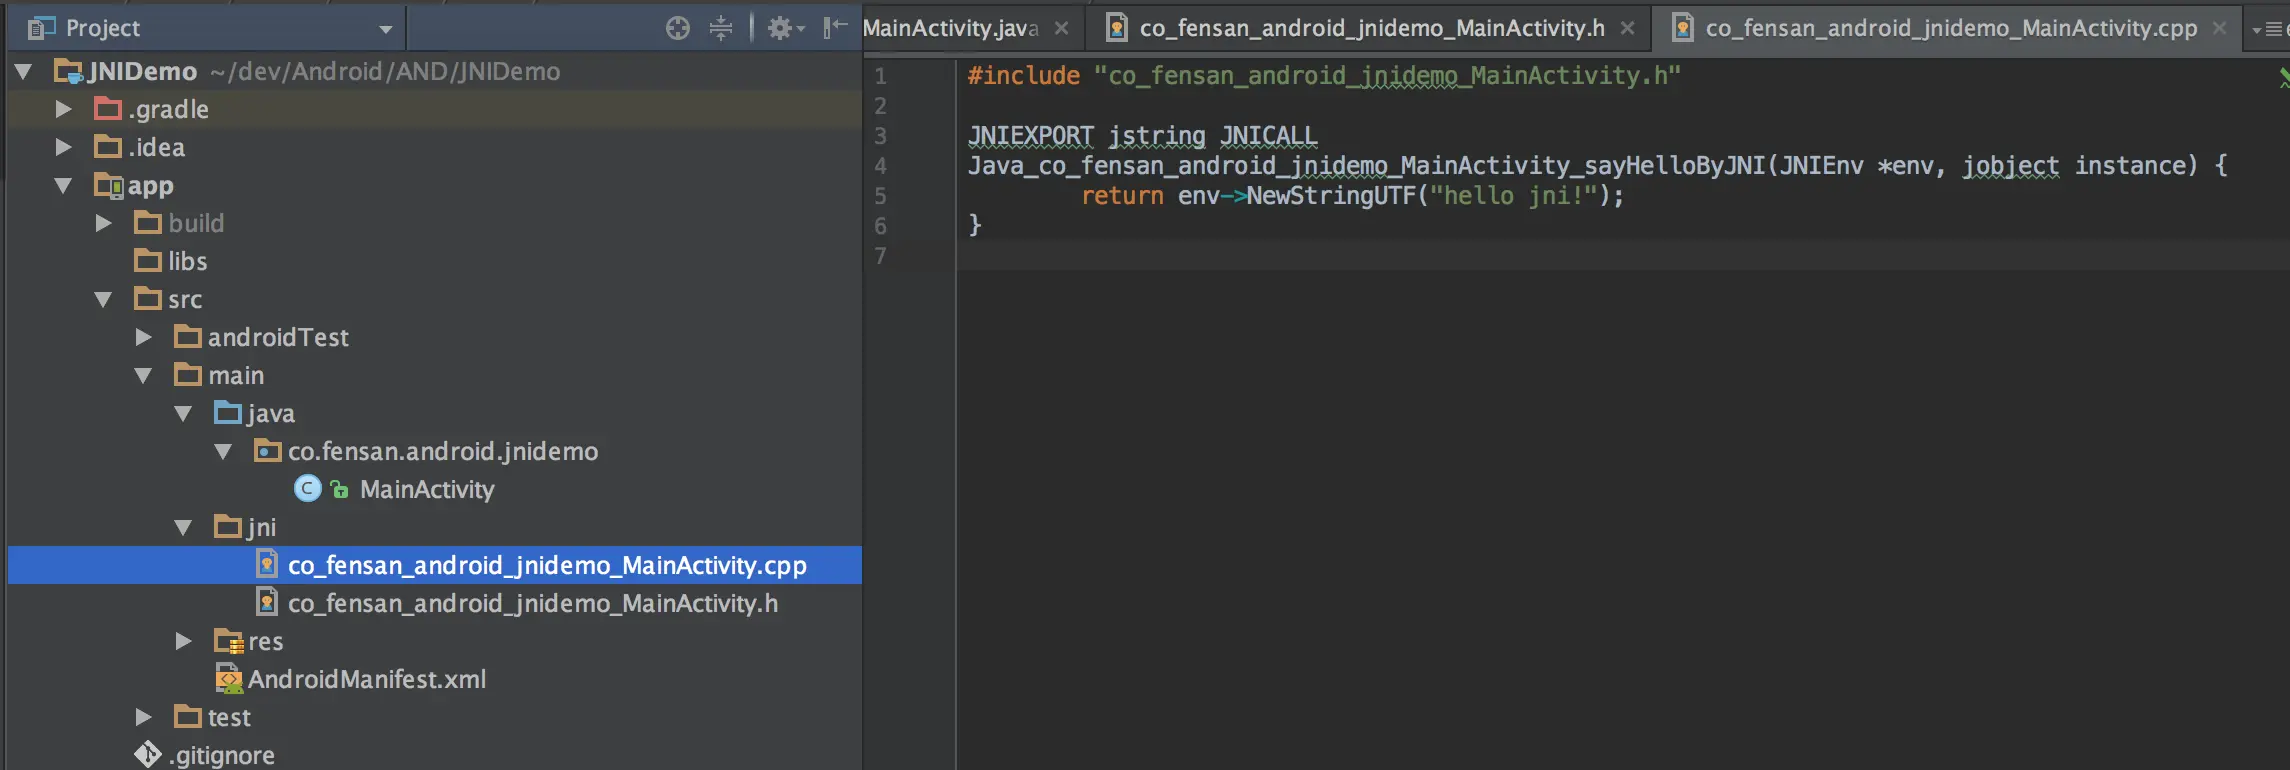
Task: Close the MainActivity.java tab
Action: pos(1062,28)
